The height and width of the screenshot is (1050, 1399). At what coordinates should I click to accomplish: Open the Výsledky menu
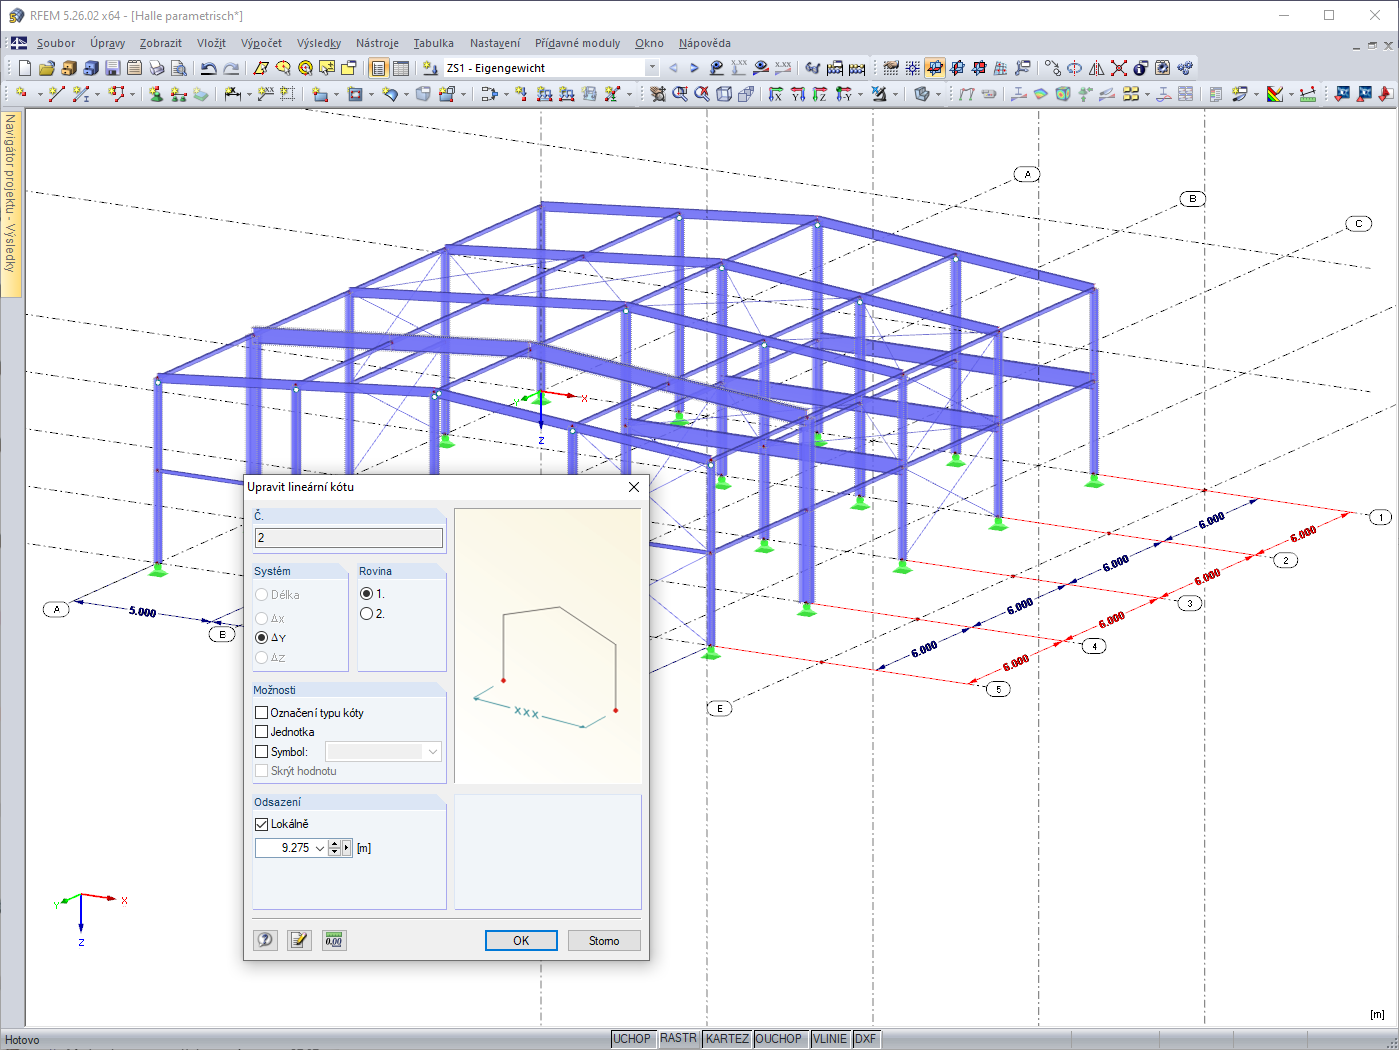click(x=319, y=43)
